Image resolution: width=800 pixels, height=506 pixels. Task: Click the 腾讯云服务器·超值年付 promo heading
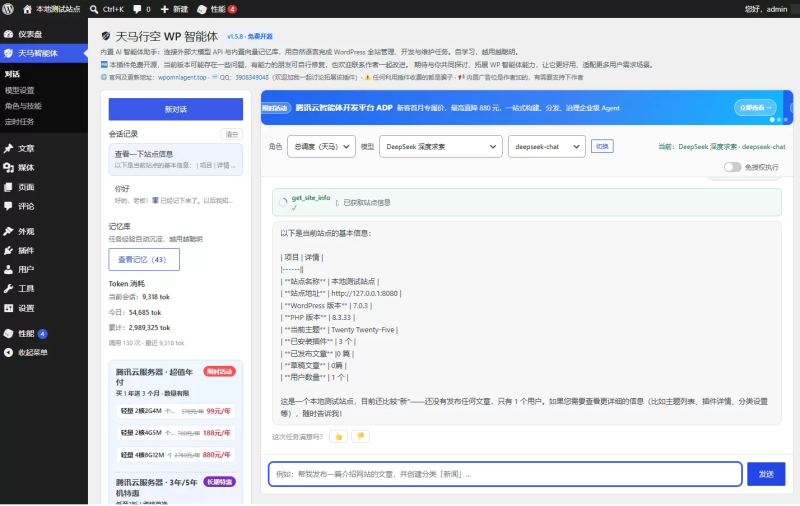tap(154, 377)
